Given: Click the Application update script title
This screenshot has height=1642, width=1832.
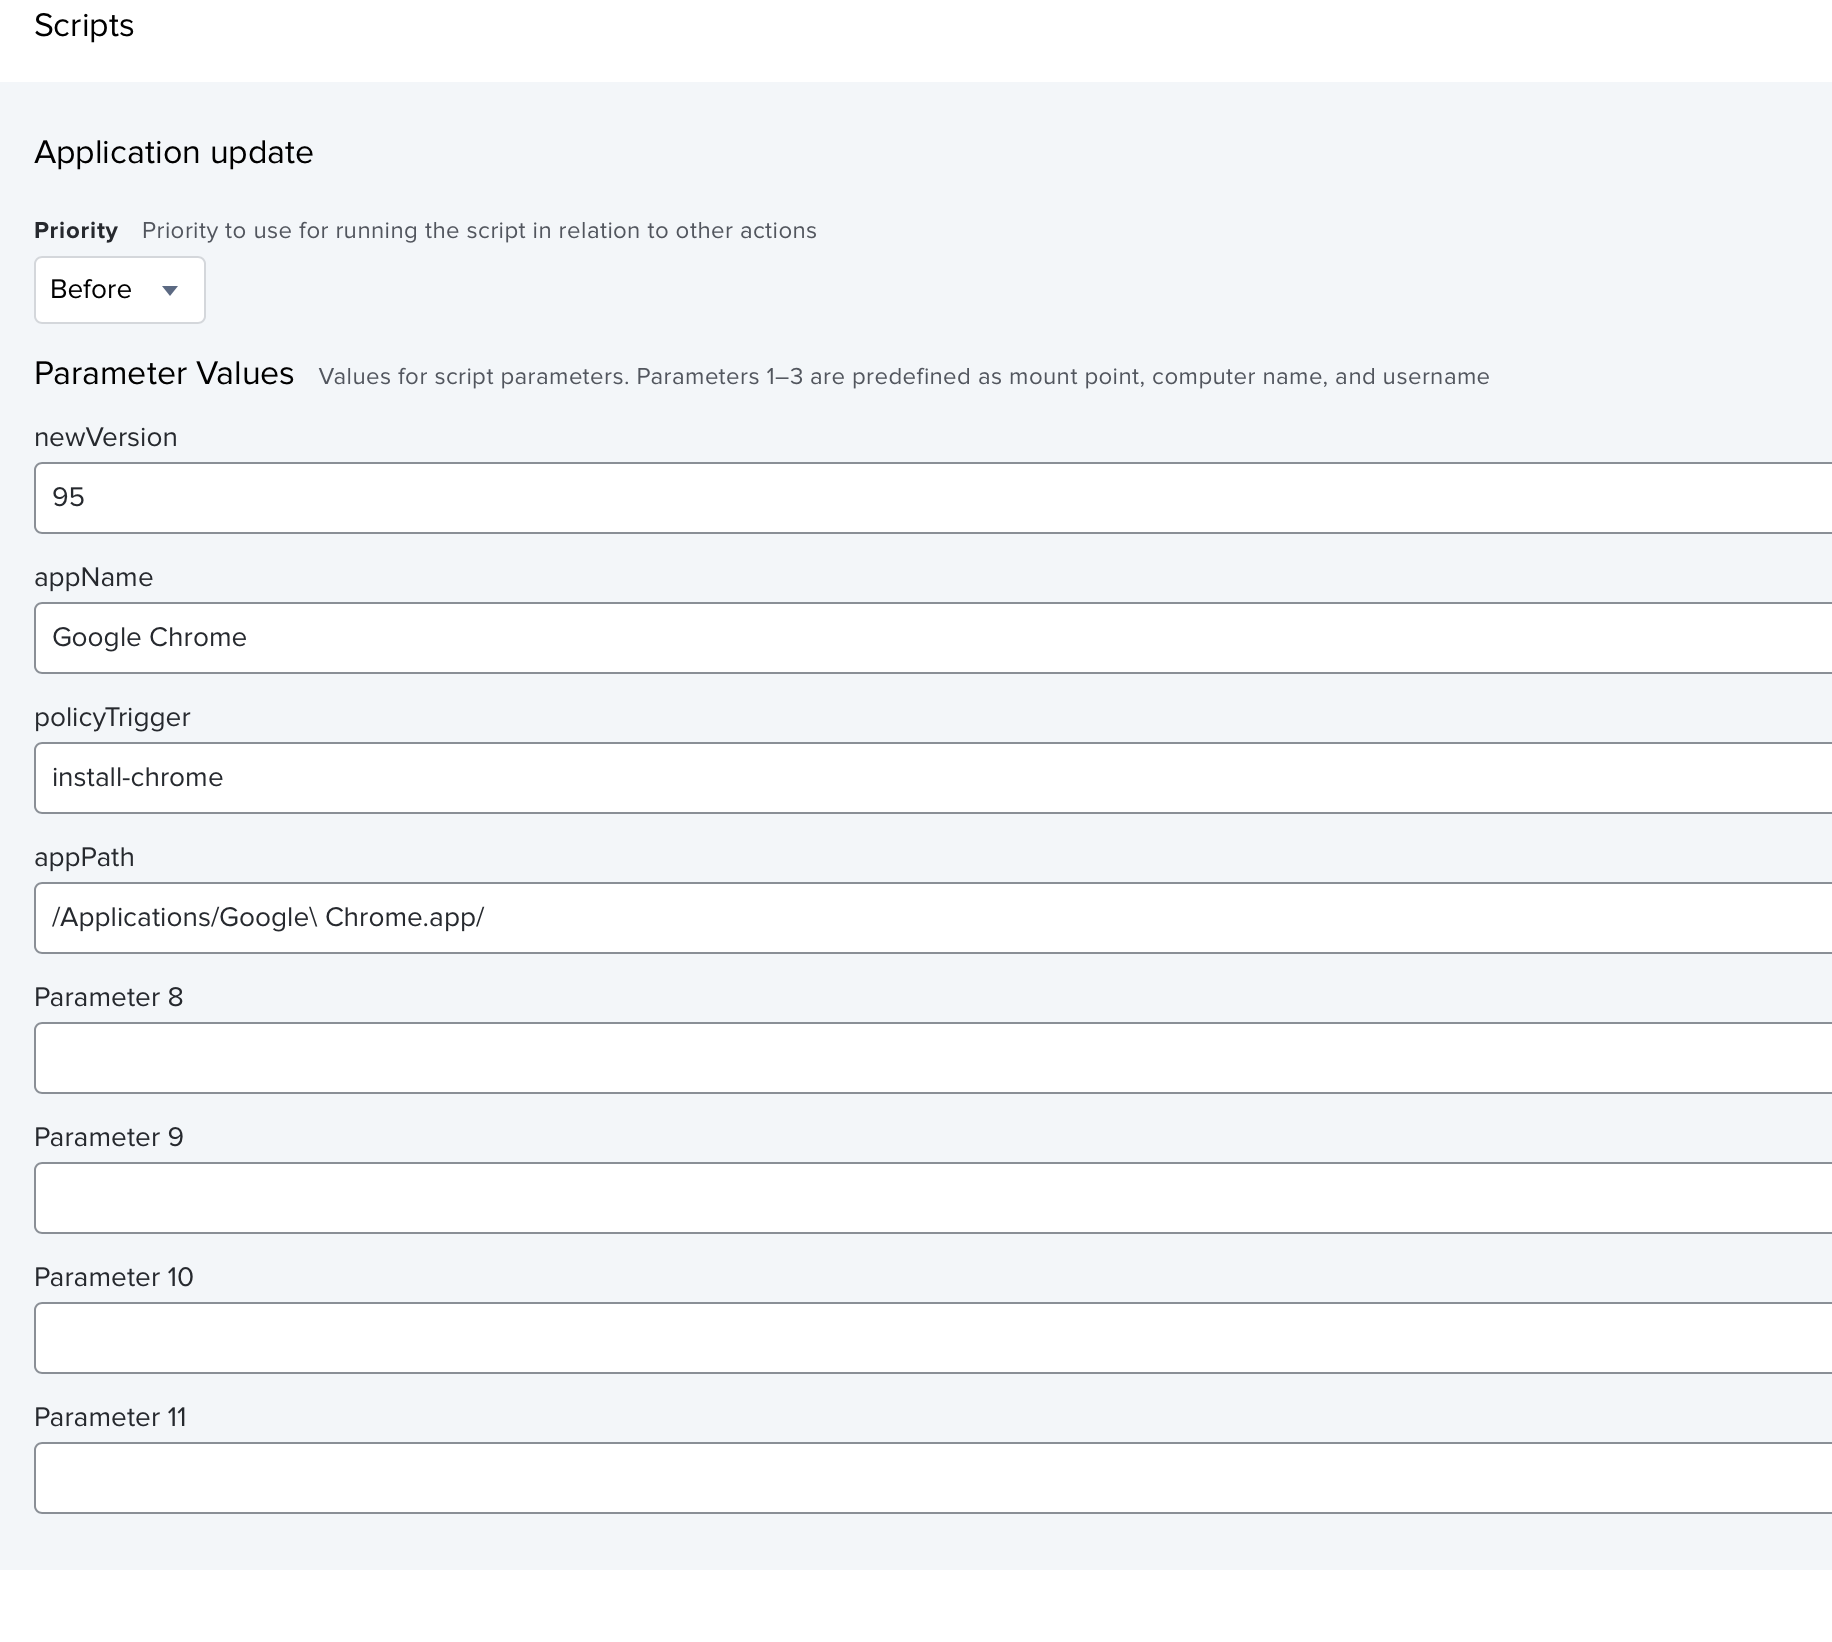Looking at the screenshot, I should coord(174,153).
